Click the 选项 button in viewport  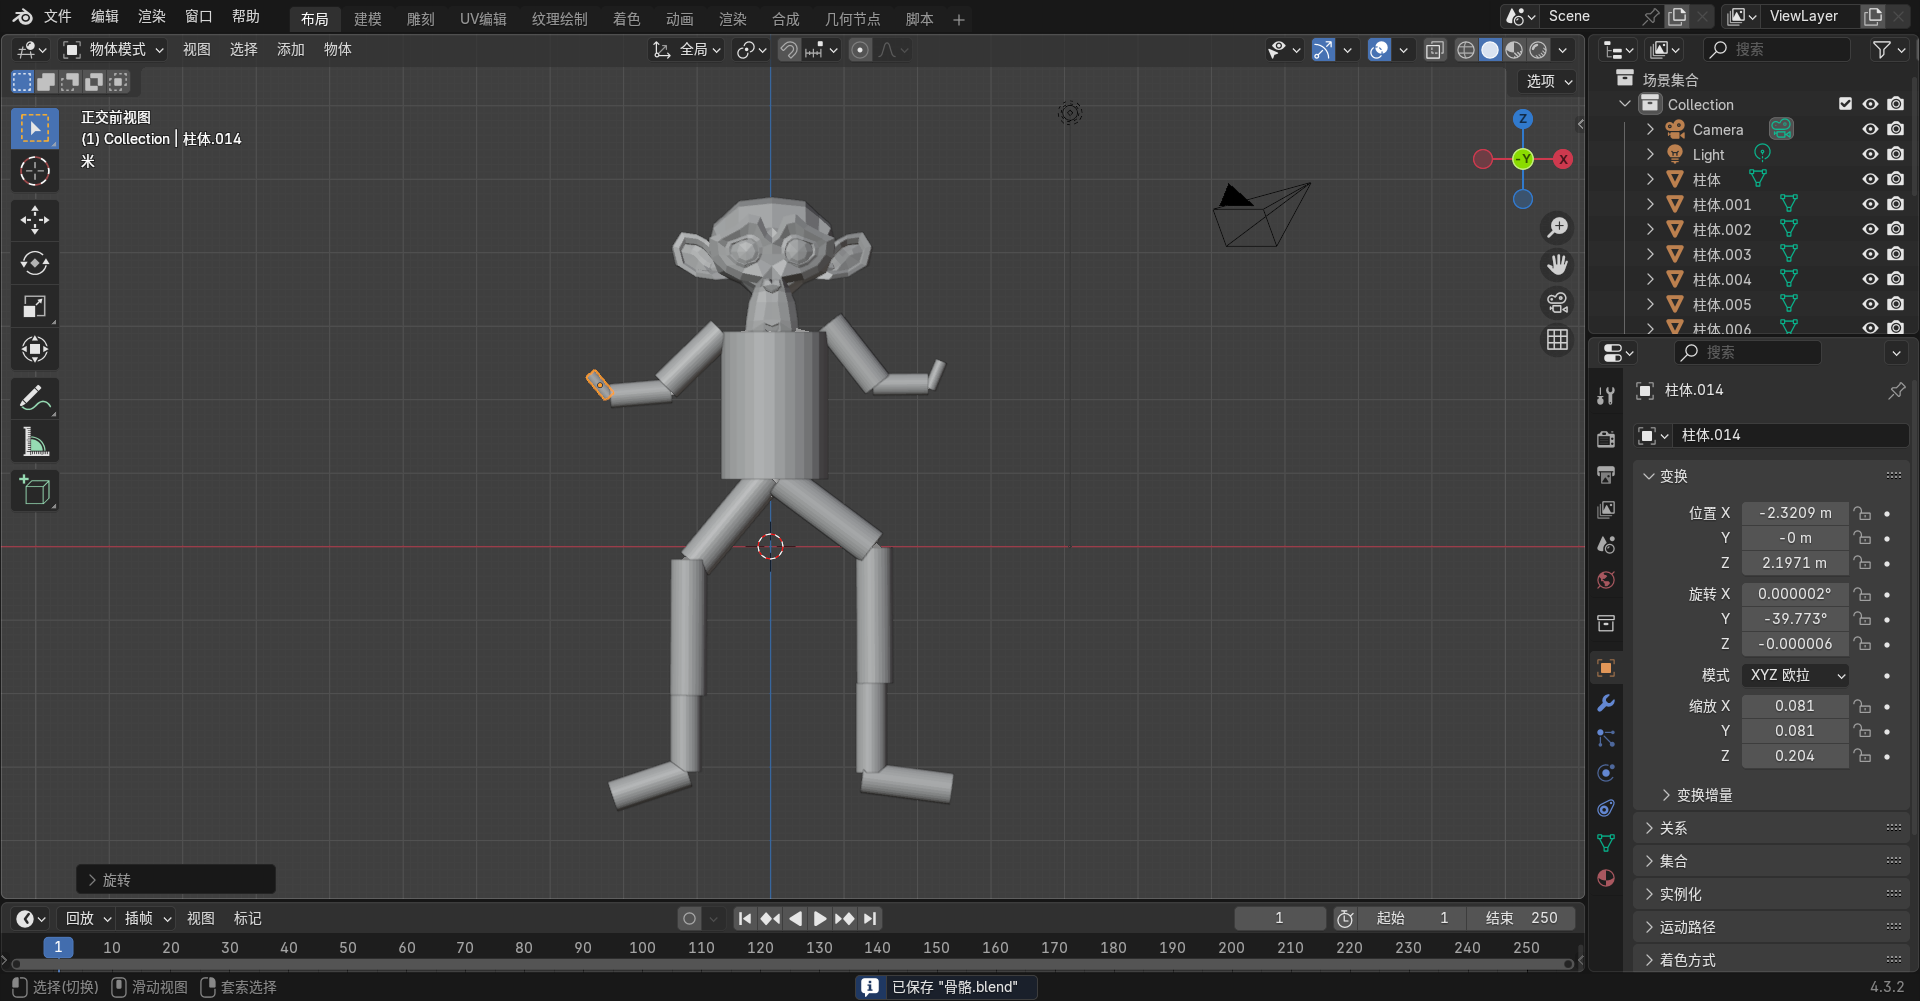click(x=1548, y=81)
